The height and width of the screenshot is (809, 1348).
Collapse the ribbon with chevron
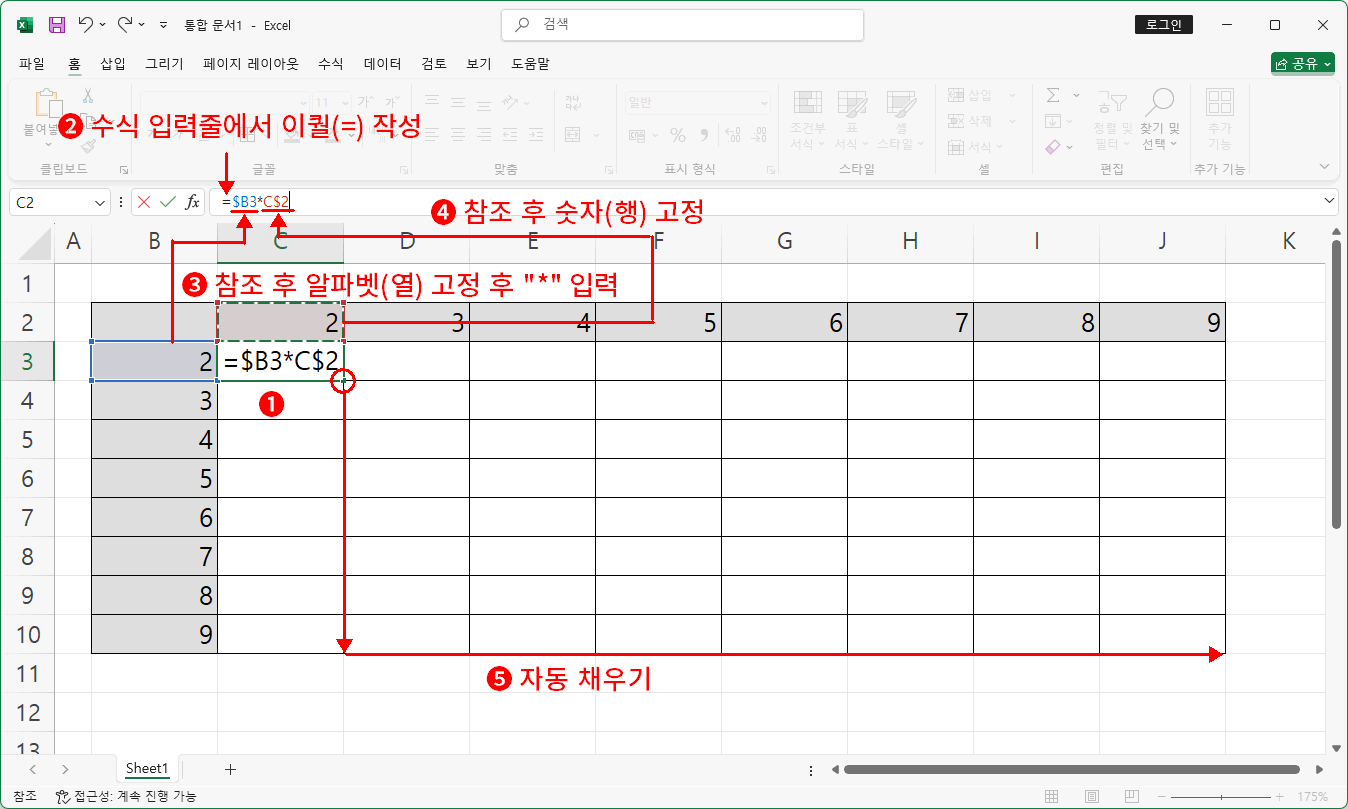(x=1326, y=168)
